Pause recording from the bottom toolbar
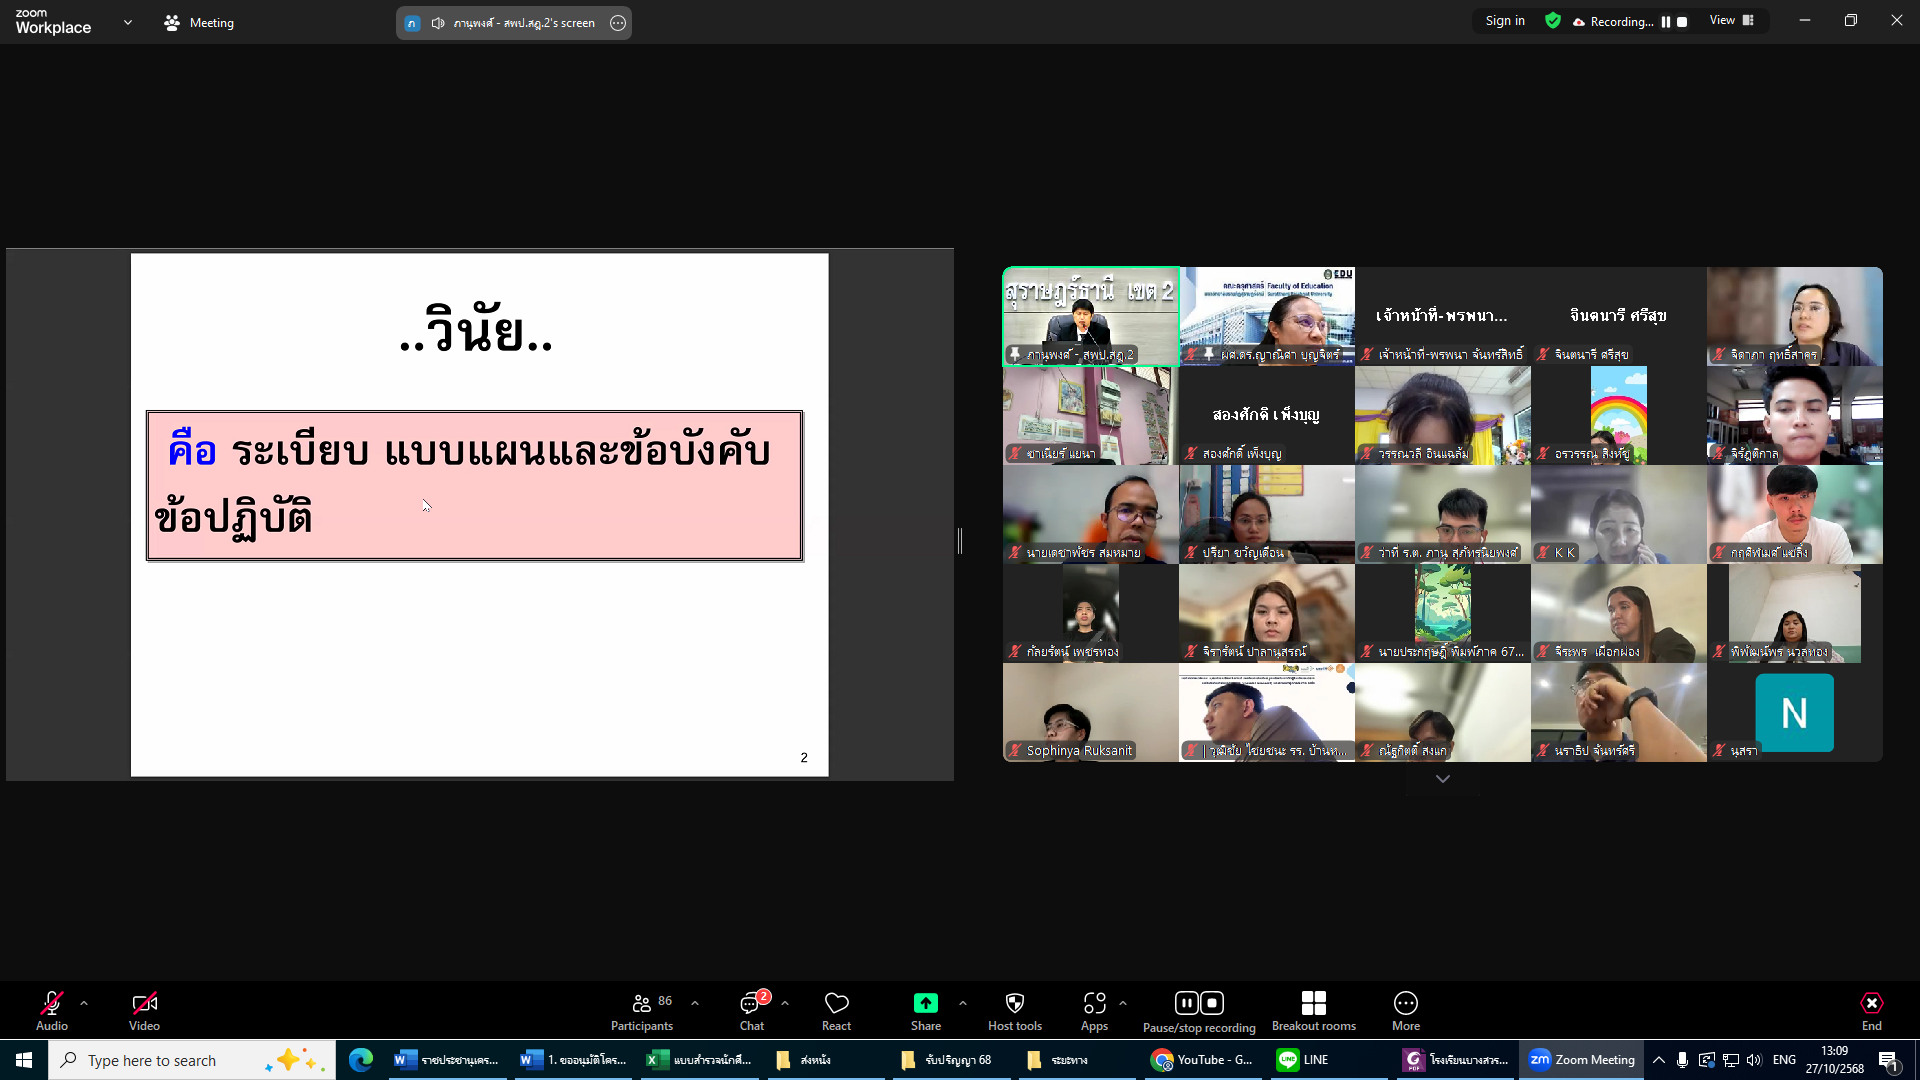1920x1080 pixels. click(1186, 1003)
